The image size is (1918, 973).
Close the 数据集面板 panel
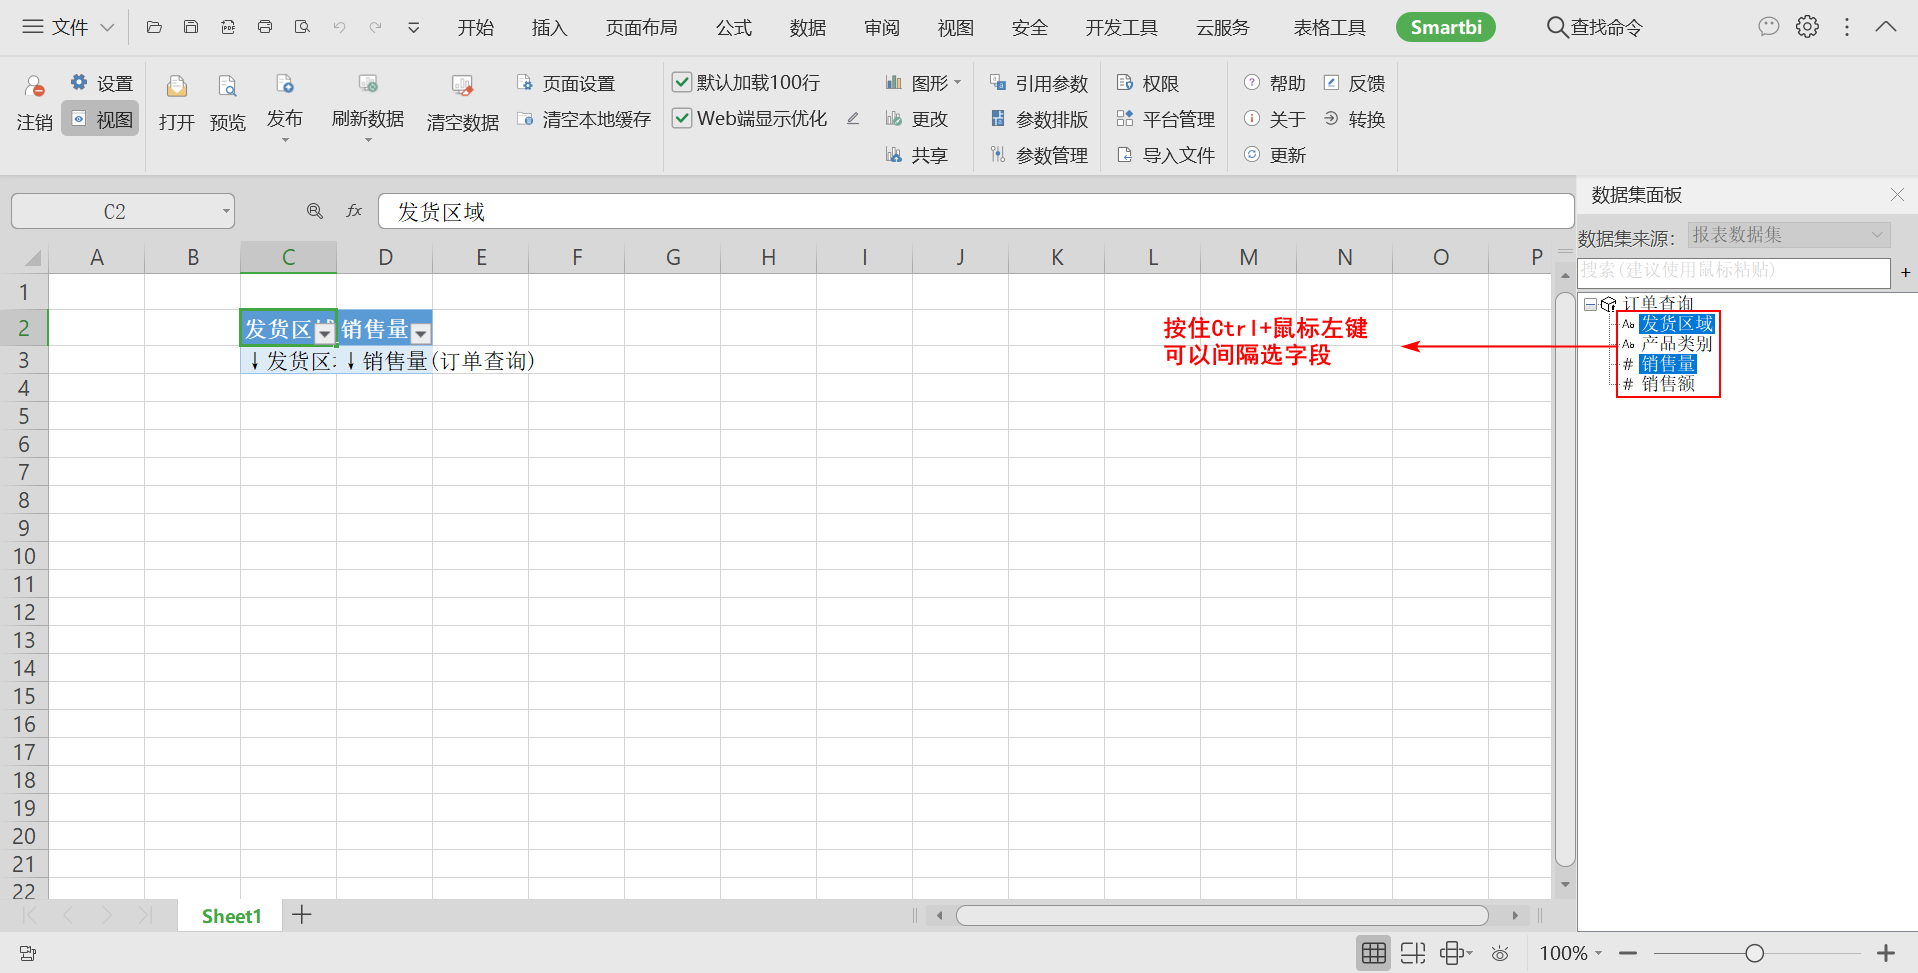(x=1897, y=195)
